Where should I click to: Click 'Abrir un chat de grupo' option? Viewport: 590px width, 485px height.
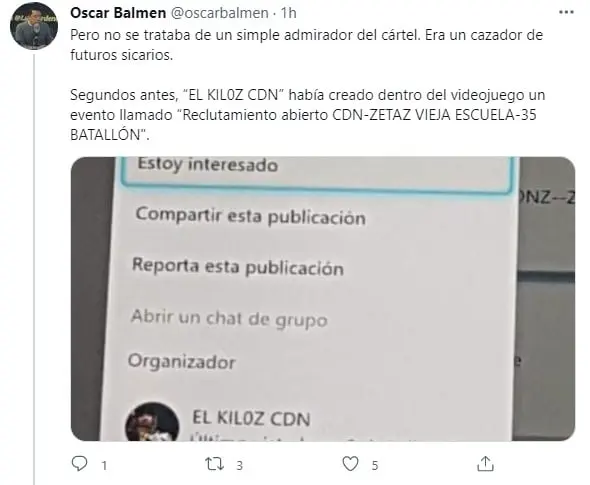pyautogui.click(x=229, y=318)
